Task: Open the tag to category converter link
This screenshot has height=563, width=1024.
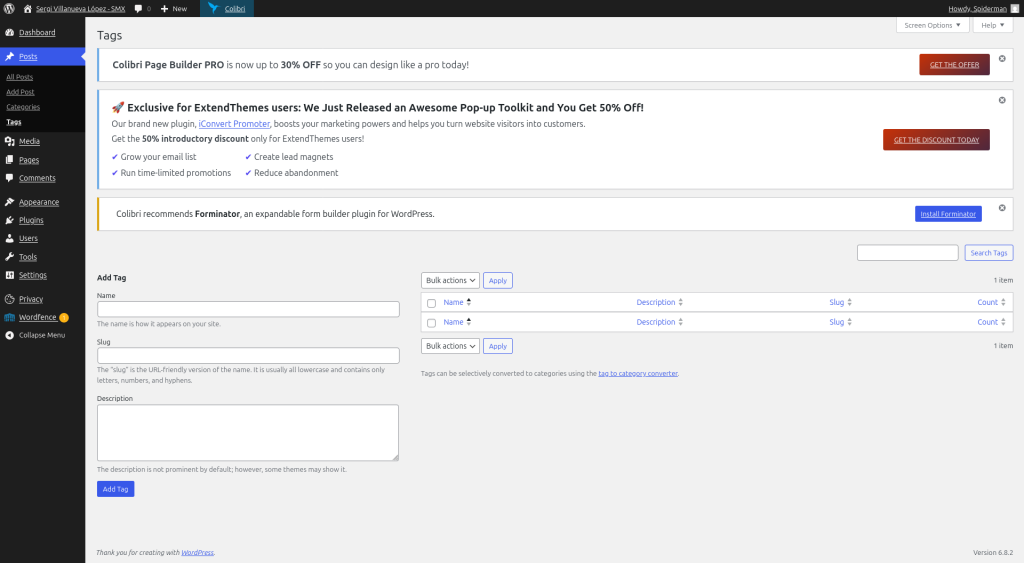Action: point(637,373)
